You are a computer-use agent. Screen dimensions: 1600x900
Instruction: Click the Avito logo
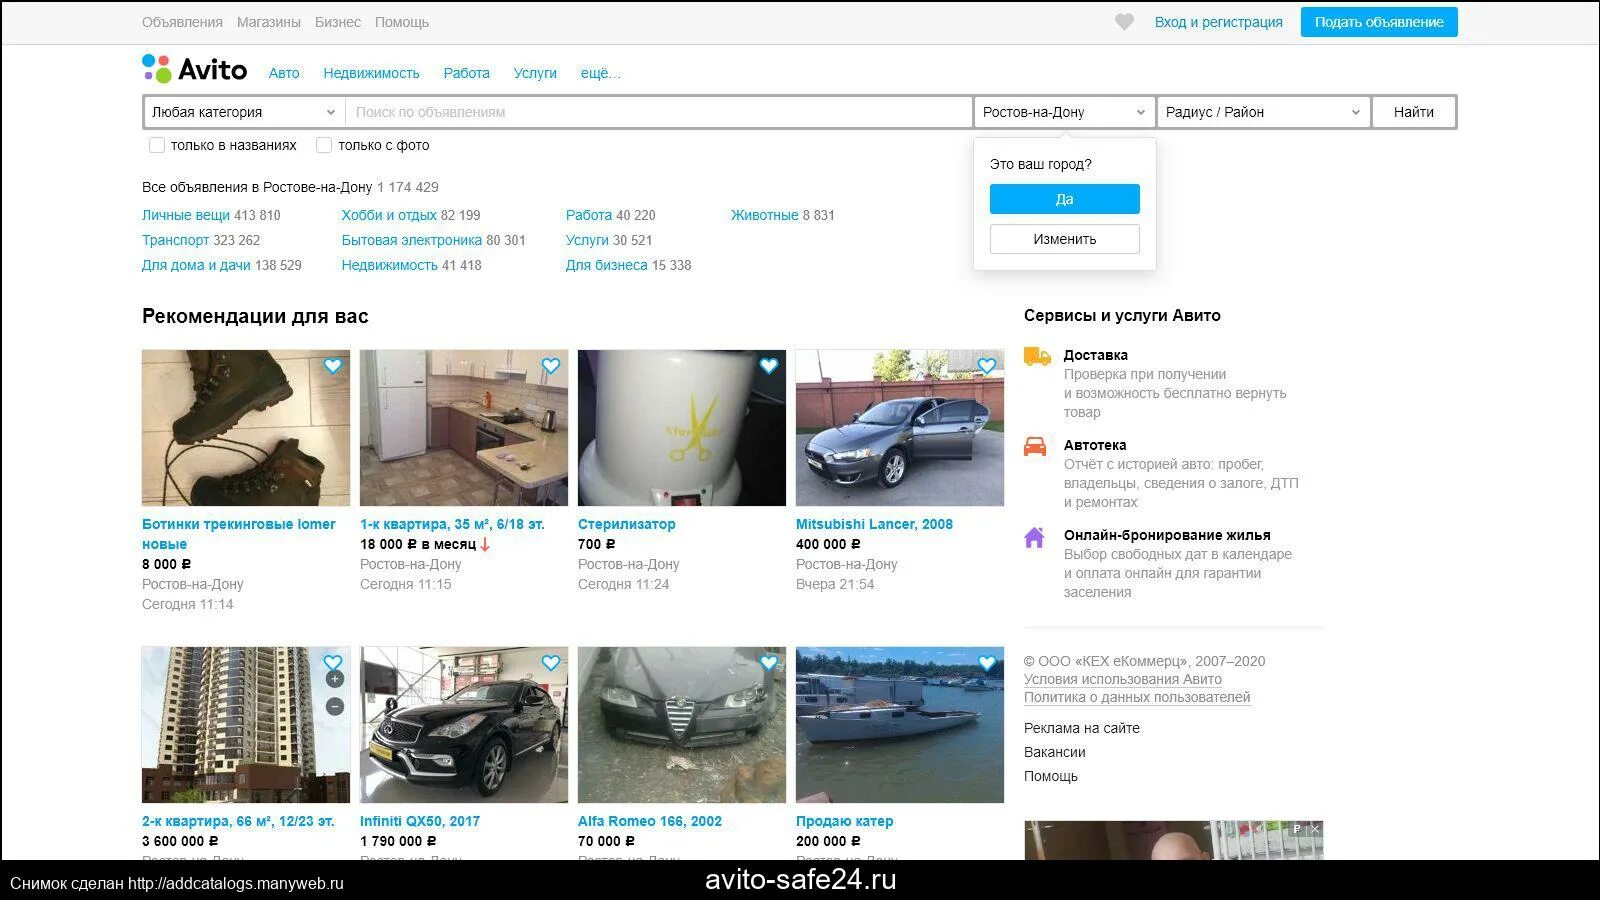(x=194, y=69)
